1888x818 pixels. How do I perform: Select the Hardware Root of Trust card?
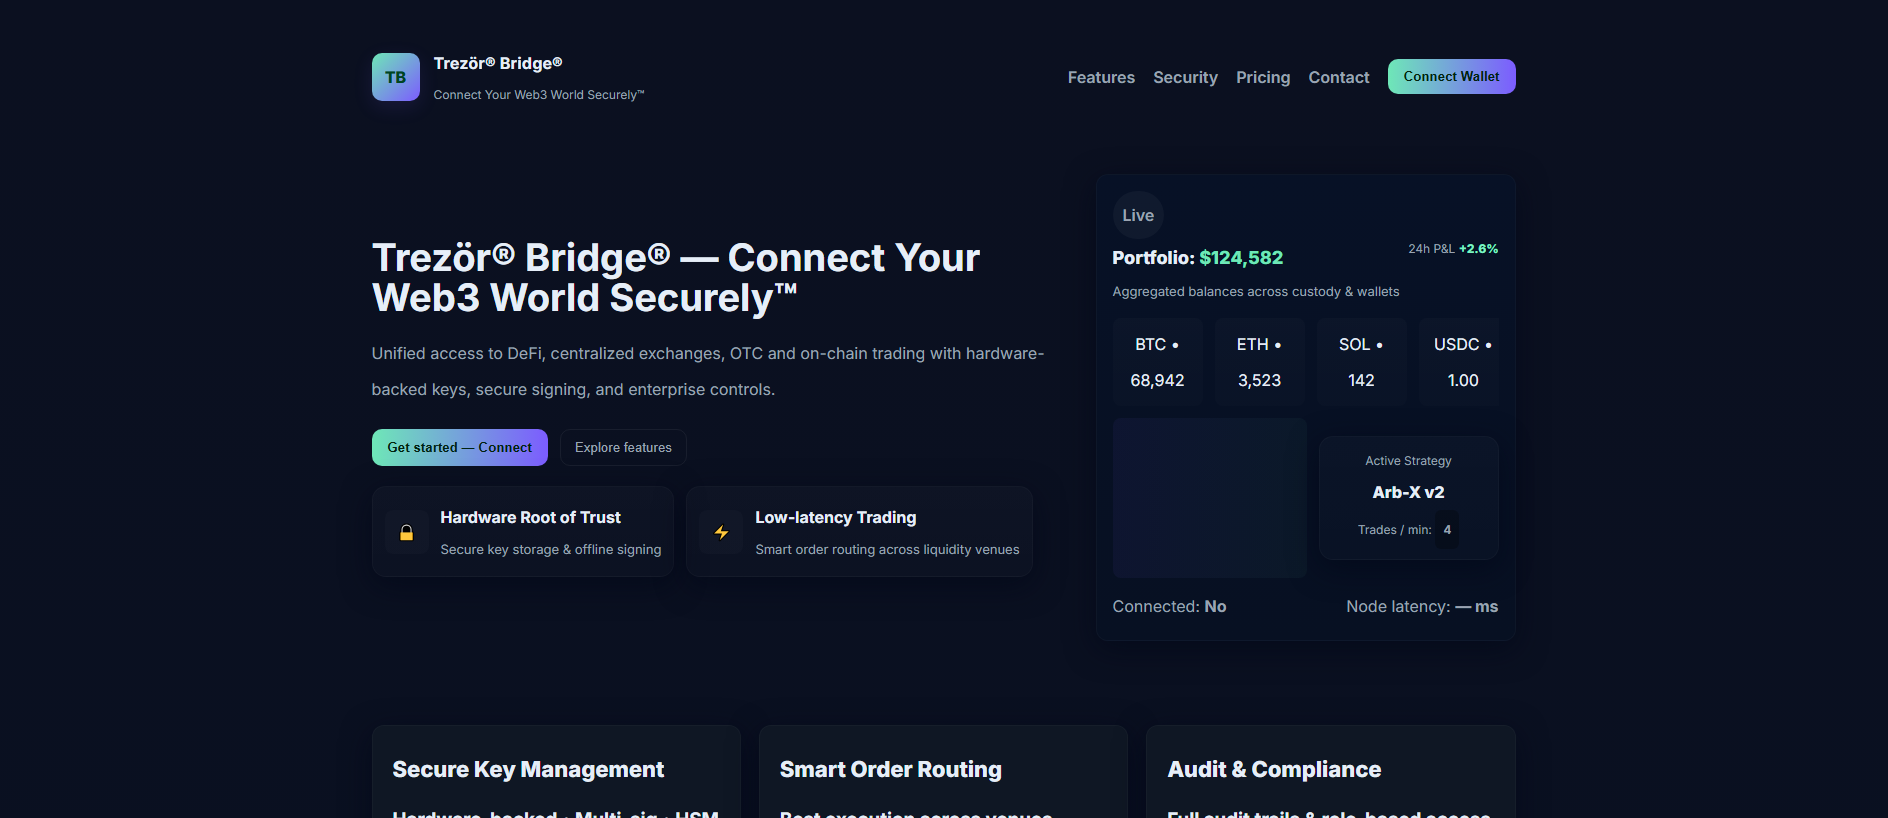pyautogui.click(x=523, y=532)
